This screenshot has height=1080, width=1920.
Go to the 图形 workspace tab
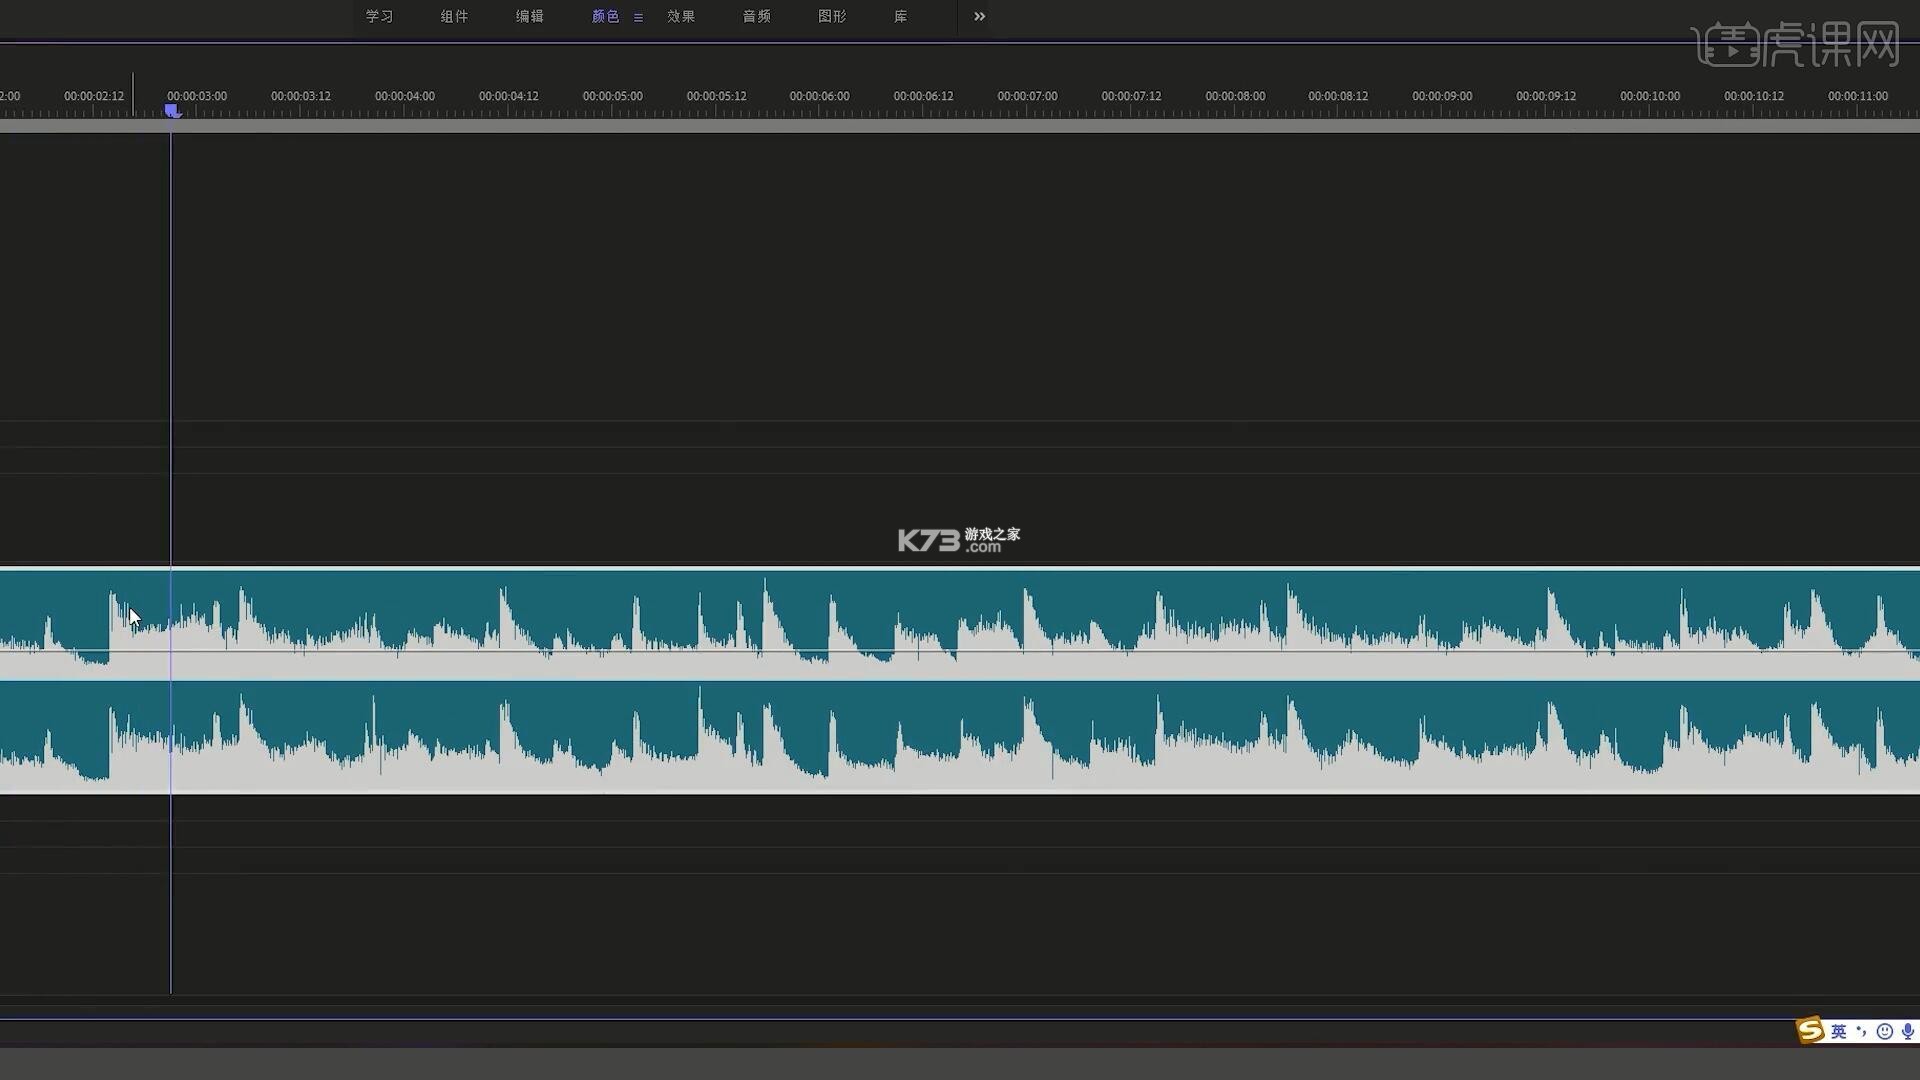pos(832,16)
